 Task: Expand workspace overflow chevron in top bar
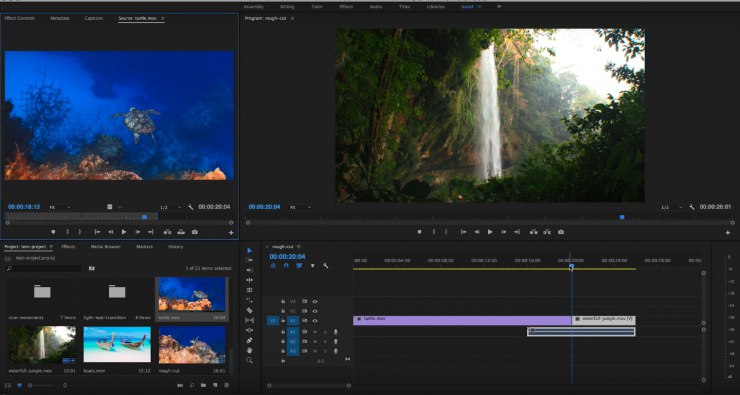point(499,7)
